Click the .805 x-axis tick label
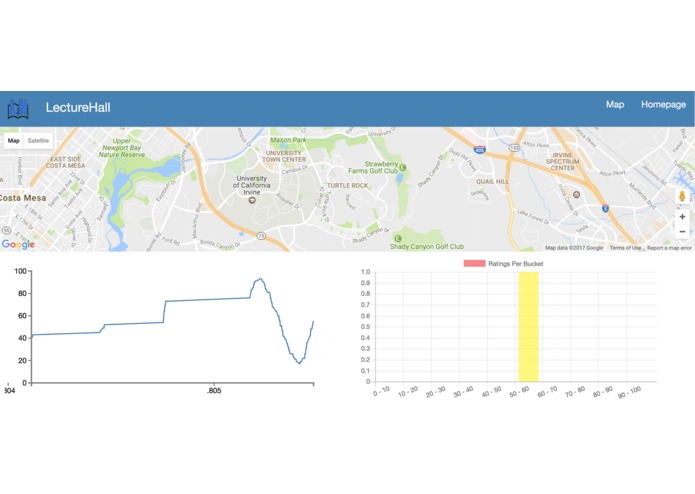This screenshot has height=494, width=695. point(214,391)
